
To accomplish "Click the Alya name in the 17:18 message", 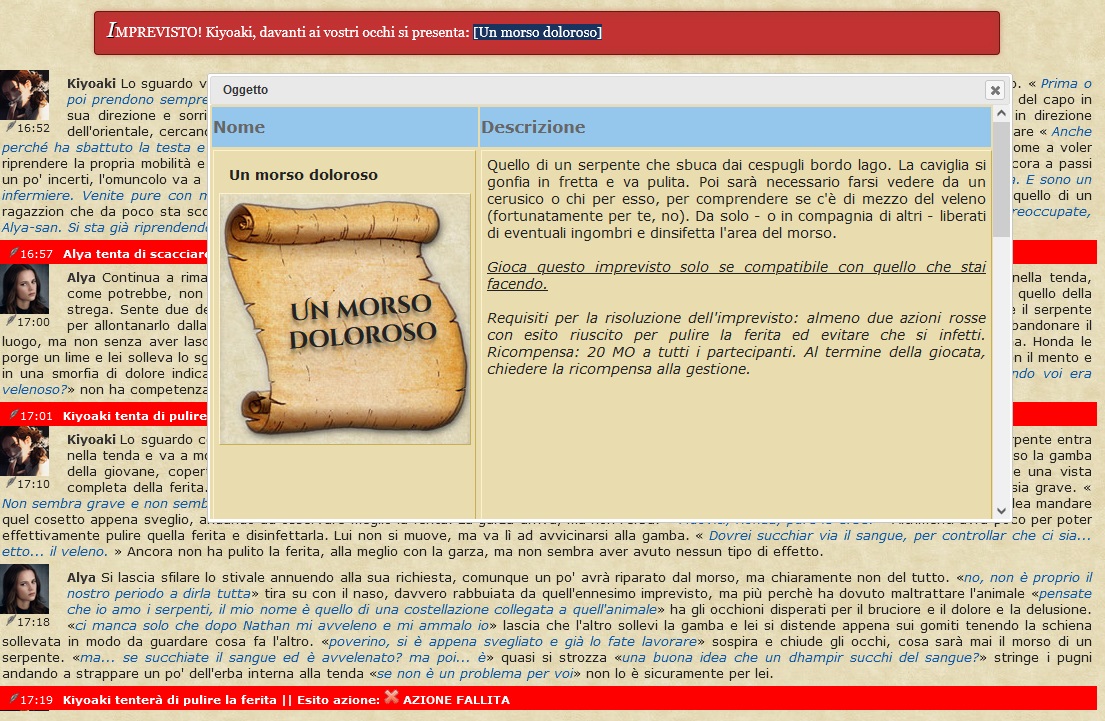I will coord(81,578).
